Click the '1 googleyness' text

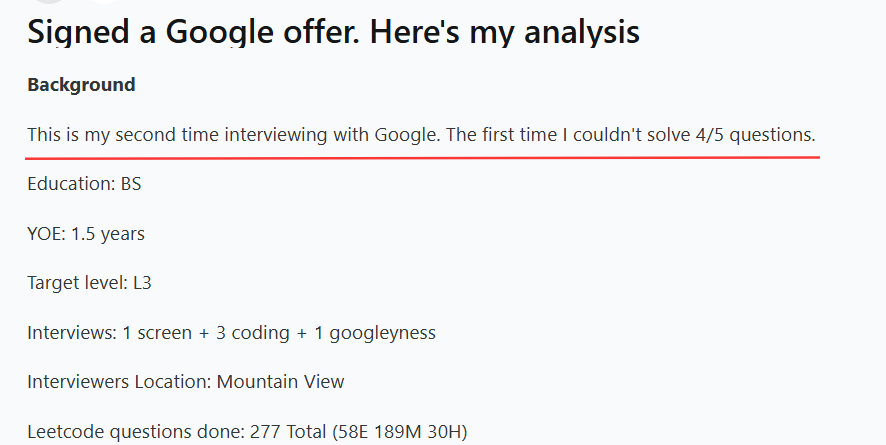click(x=375, y=333)
